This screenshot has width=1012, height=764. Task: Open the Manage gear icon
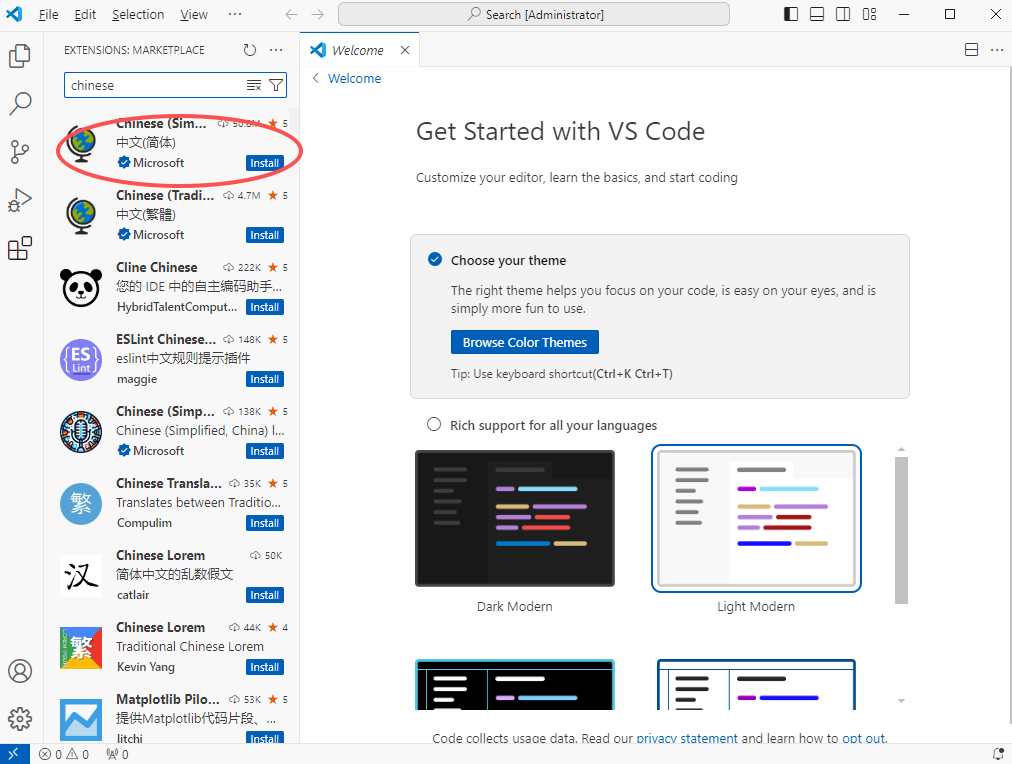(x=20, y=719)
